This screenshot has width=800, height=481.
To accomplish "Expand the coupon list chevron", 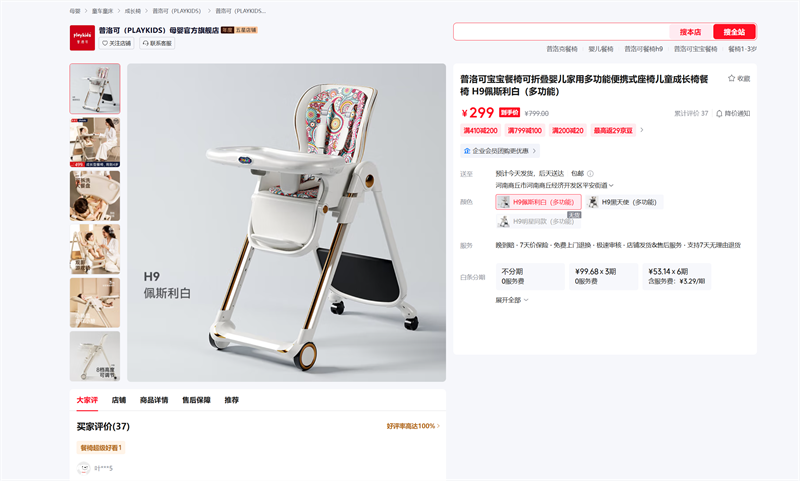I will tap(642, 130).
